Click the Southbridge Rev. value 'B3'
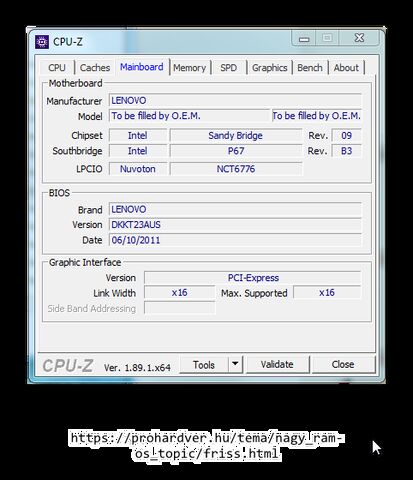 pyautogui.click(x=346, y=151)
